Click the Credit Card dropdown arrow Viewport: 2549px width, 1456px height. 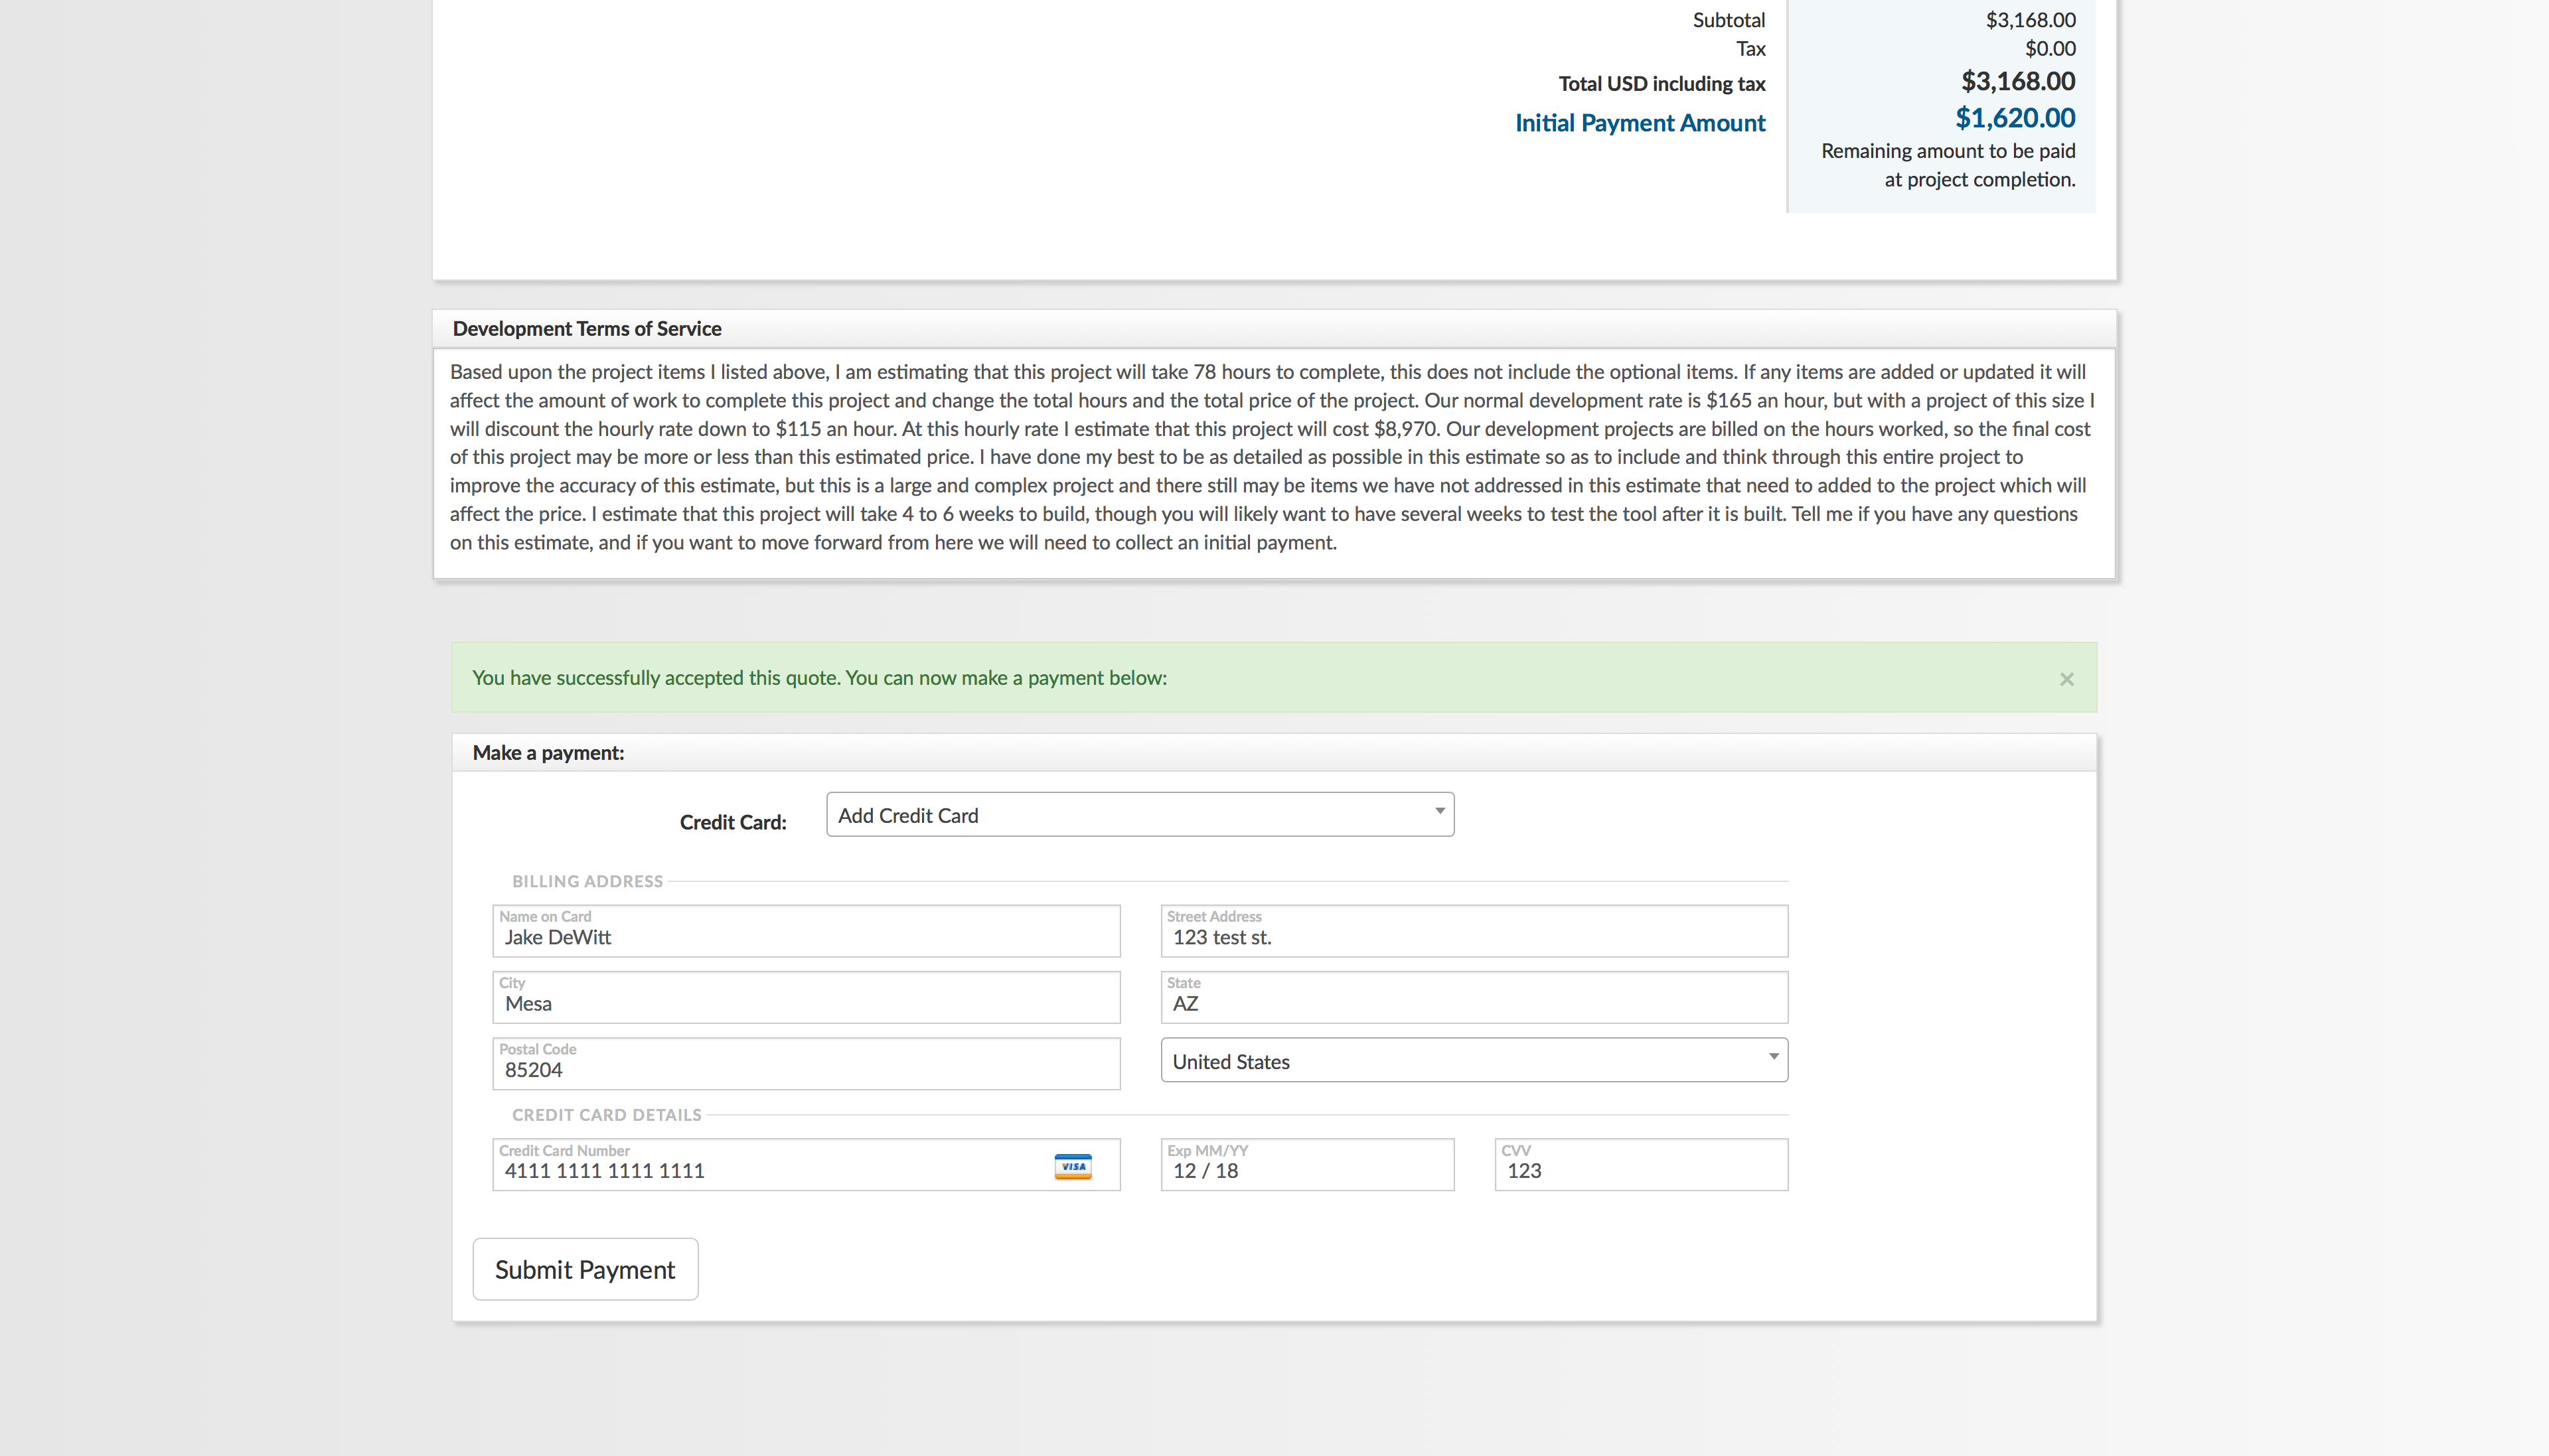(x=1439, y=811)
